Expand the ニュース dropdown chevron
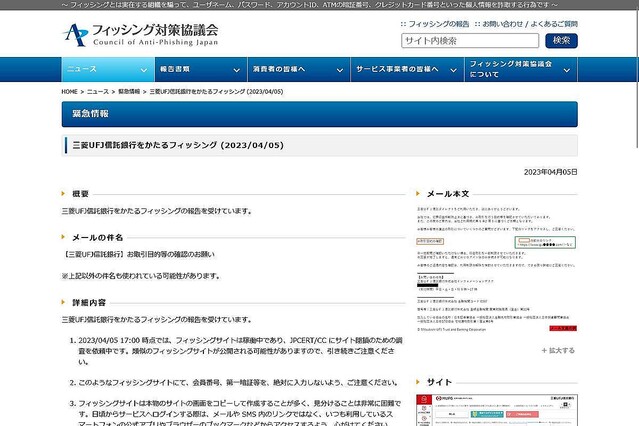The height and width of the screenshot is (426, 639). click(144, 70)
